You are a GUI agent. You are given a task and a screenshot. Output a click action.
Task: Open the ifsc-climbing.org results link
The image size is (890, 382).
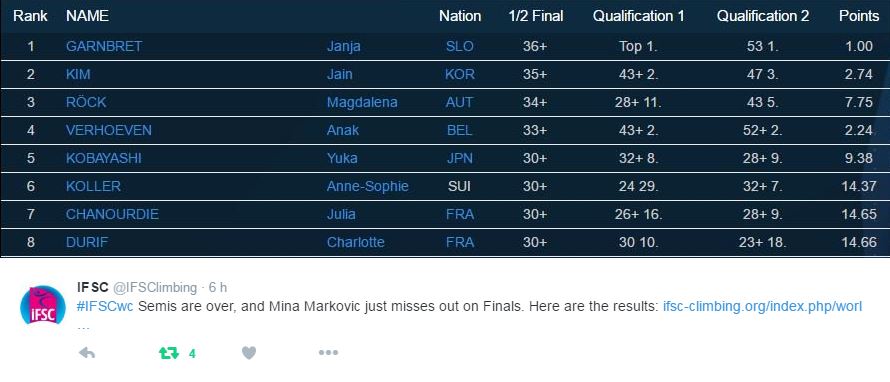click(x=762, y=307)
